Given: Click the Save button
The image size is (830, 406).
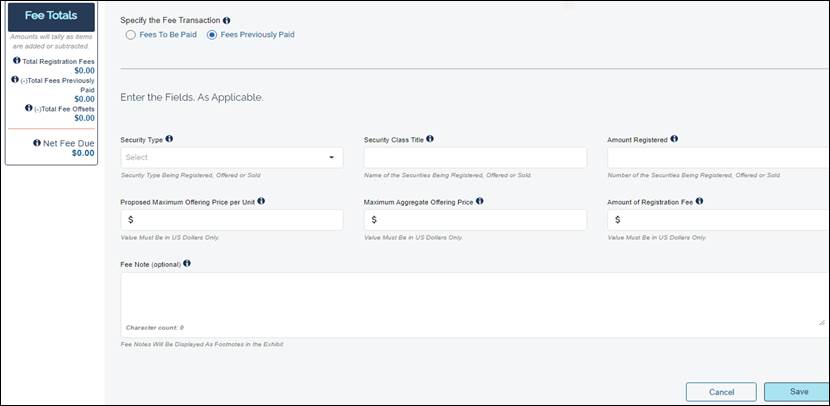Looking at the screenshot, I should pos(797,392).
